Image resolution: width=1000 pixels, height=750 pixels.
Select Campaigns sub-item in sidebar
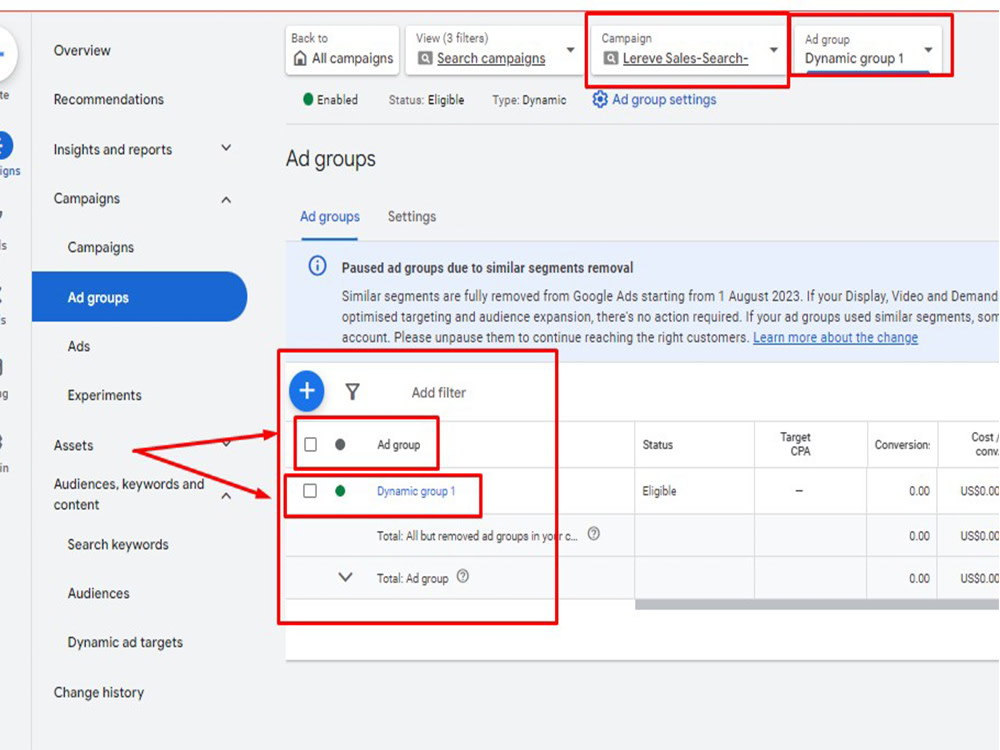[x=101, y=247]
